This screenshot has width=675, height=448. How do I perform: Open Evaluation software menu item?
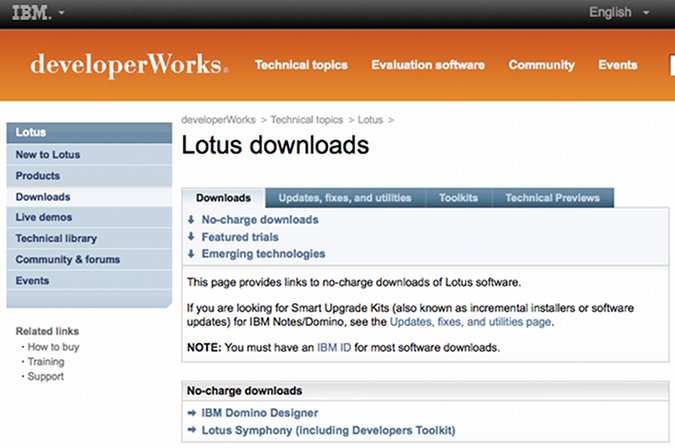click(428, 65)
